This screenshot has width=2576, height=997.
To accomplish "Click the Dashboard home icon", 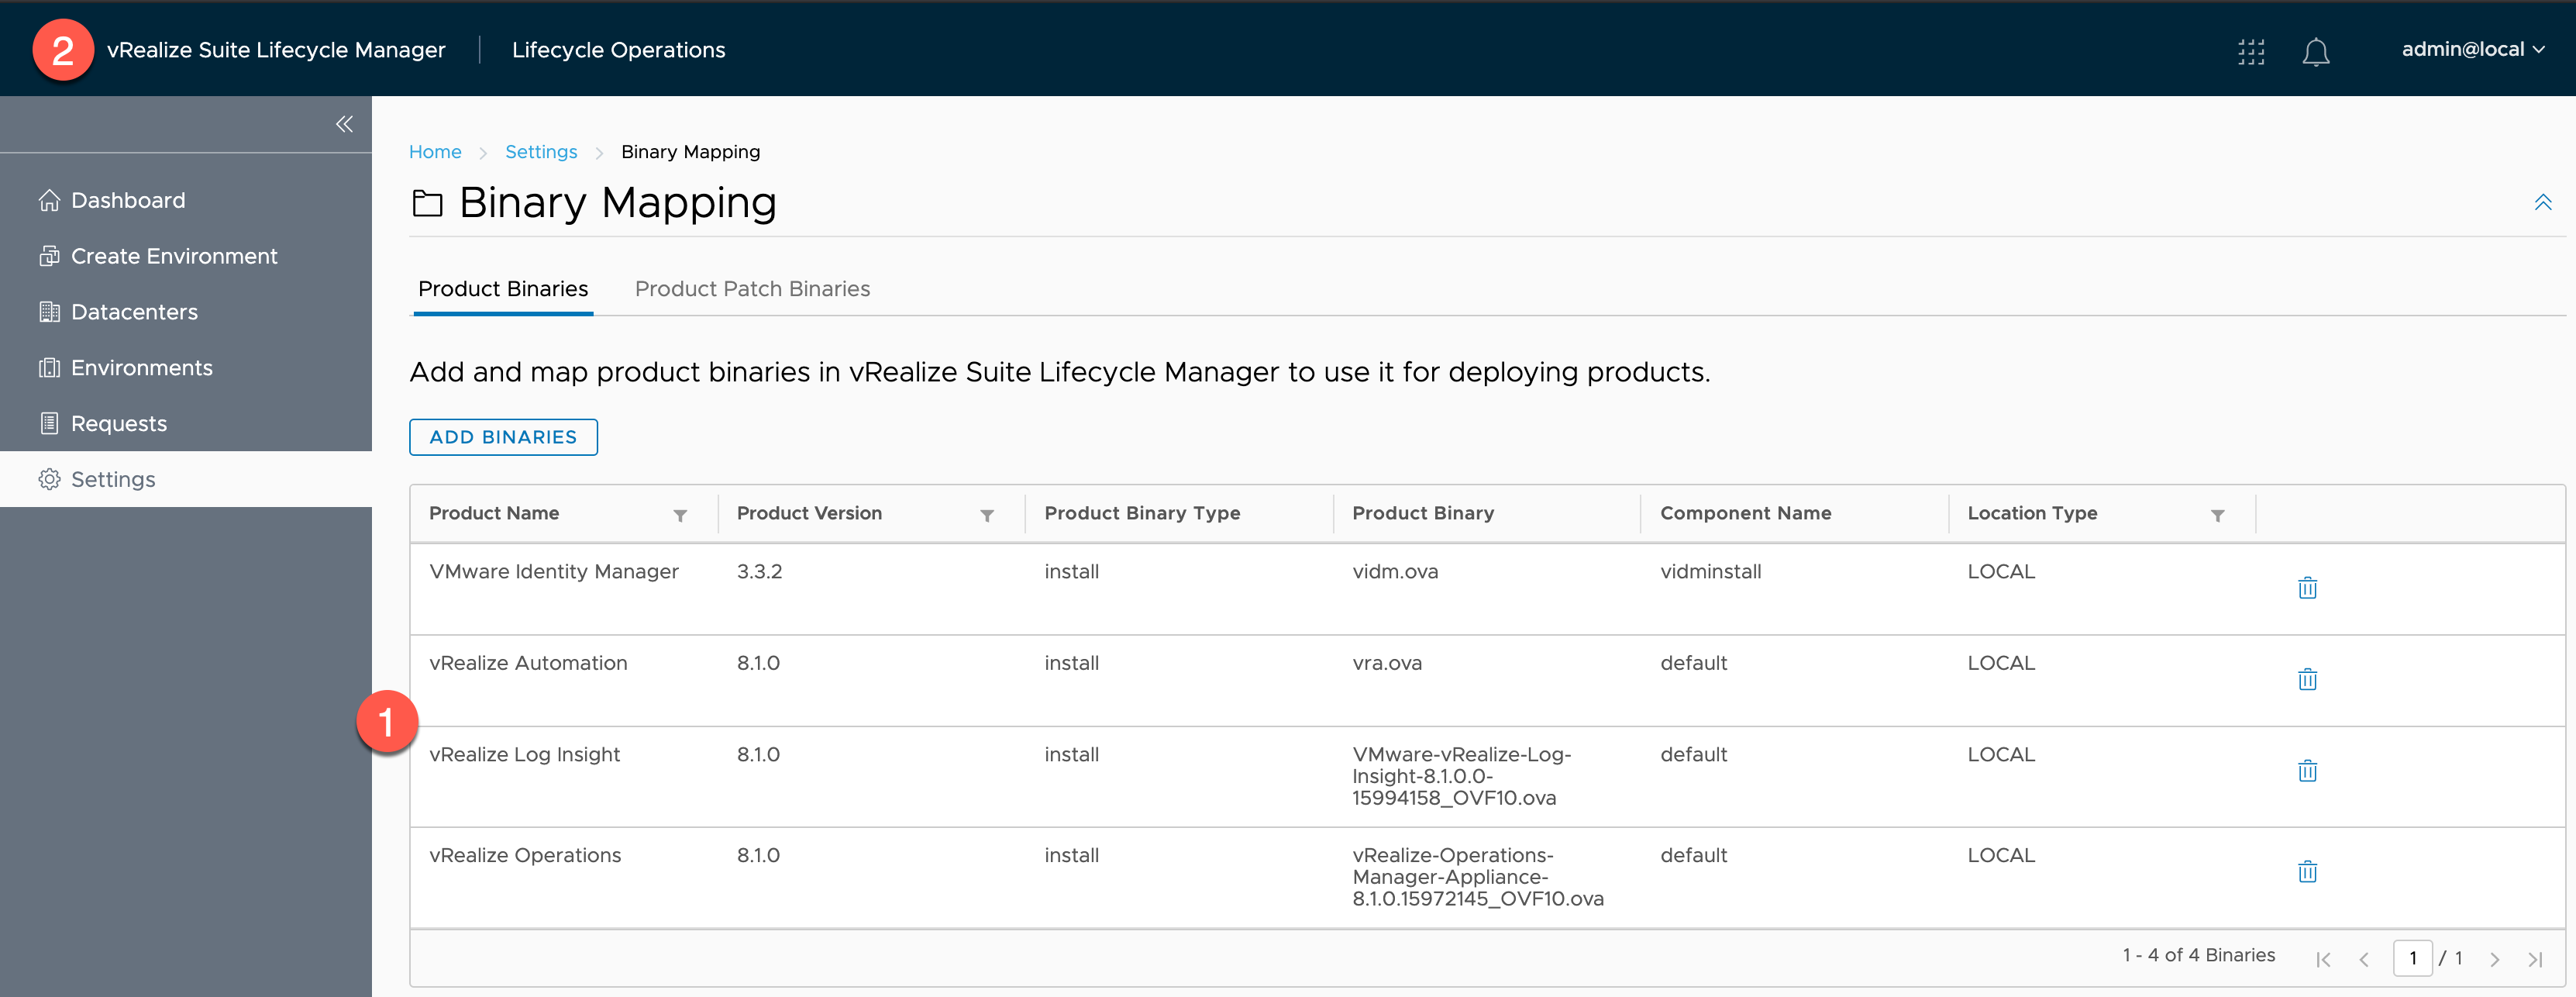I will (x=49, y=200).
